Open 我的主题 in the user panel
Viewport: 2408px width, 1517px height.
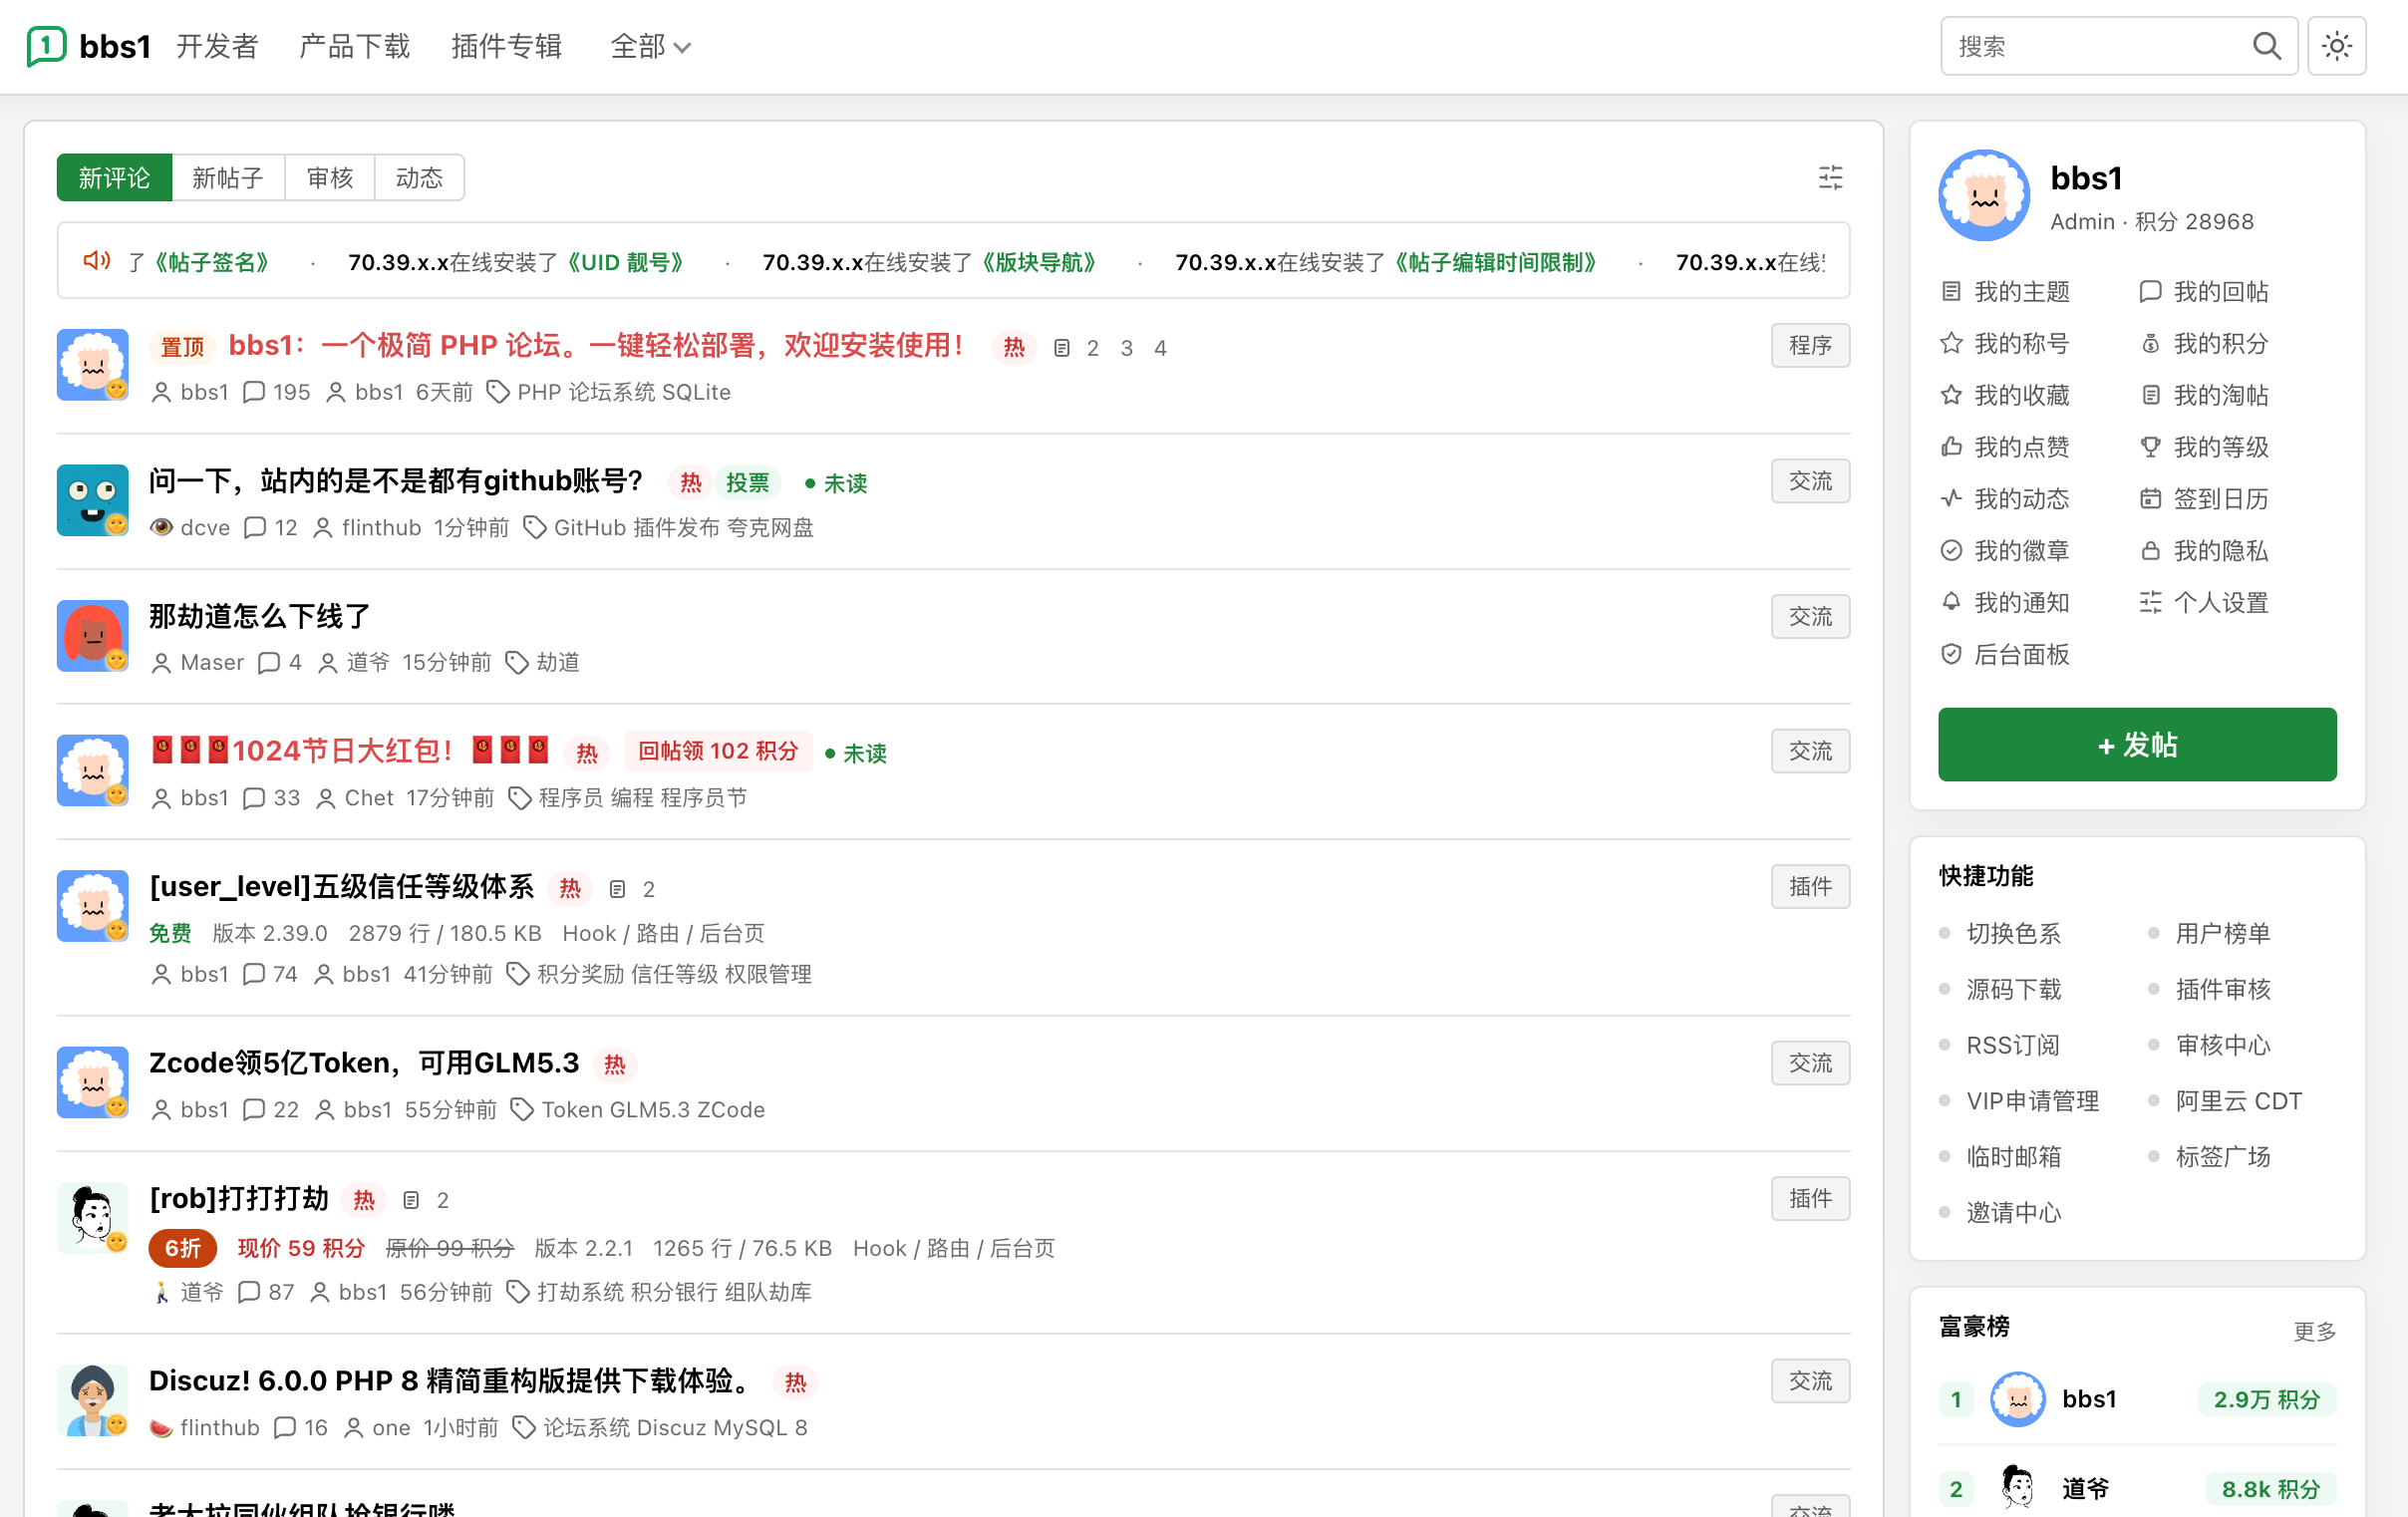click(x=2006, y=292)
